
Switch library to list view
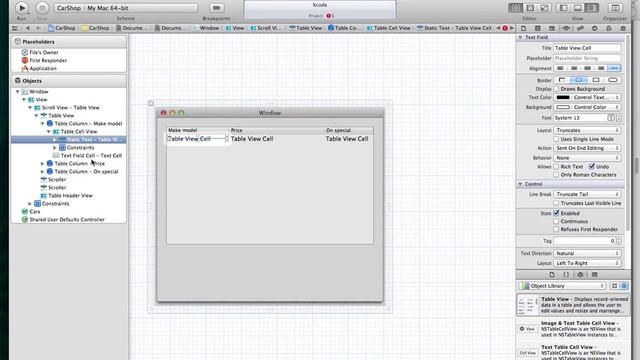(624, 286)
